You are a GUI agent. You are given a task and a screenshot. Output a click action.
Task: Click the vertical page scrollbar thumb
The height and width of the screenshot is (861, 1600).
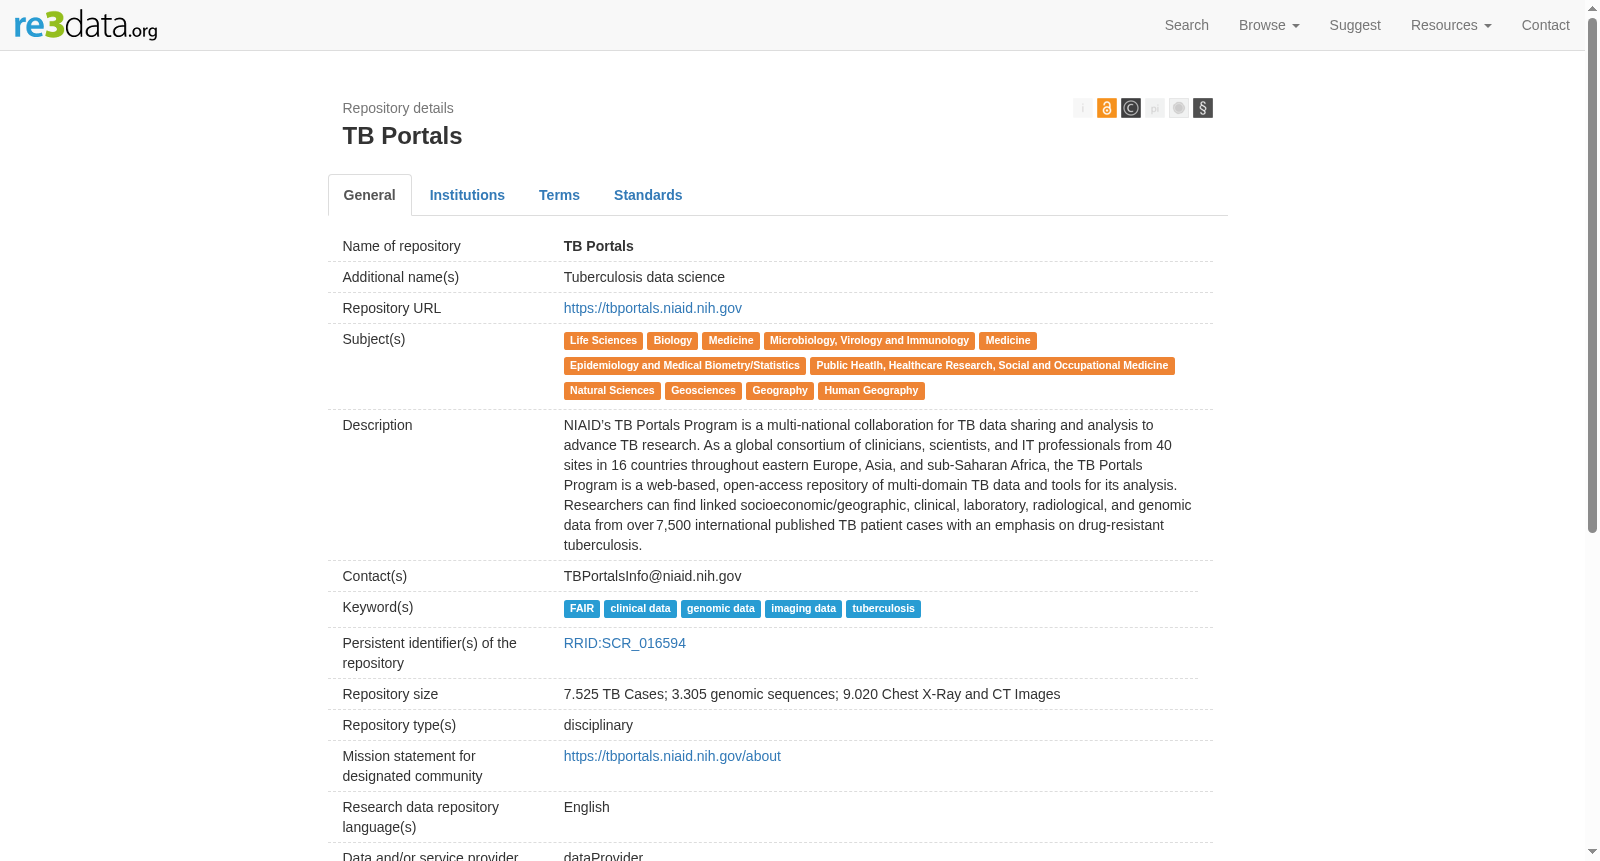pyautogui.click(x=1592, y=275)
